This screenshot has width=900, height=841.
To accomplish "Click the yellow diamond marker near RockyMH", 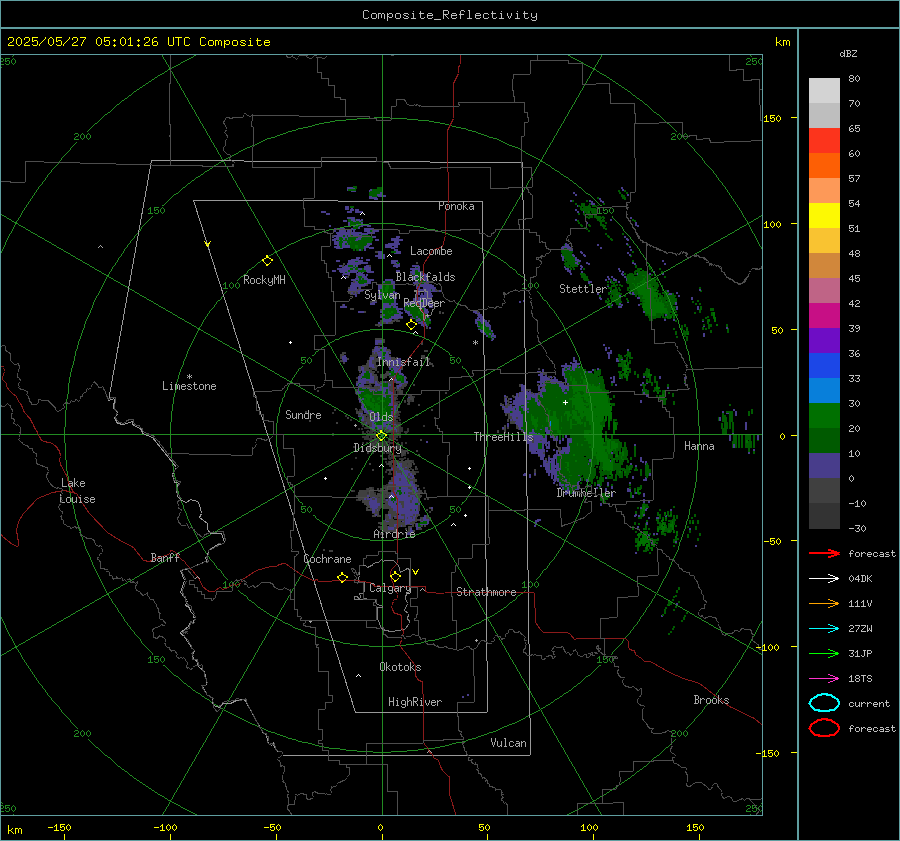I will 267,261.
